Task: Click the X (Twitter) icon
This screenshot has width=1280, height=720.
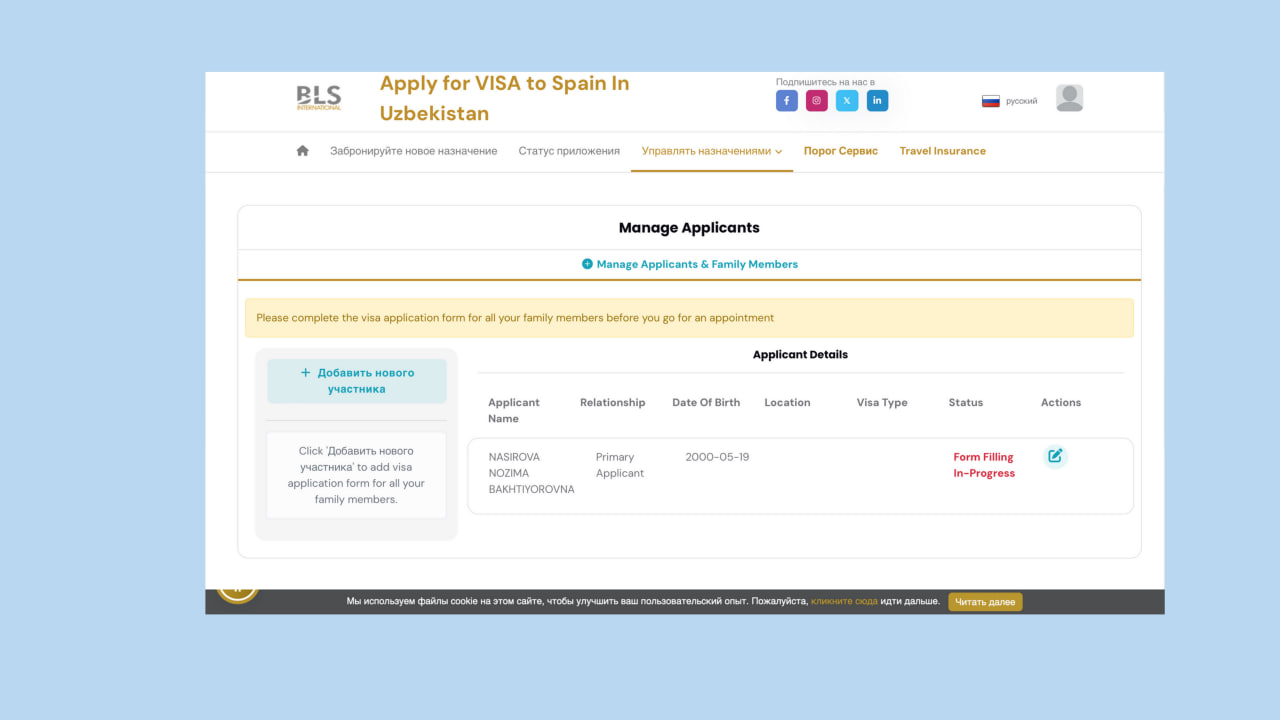Action: pyautogui.click(x=847, y=101)
